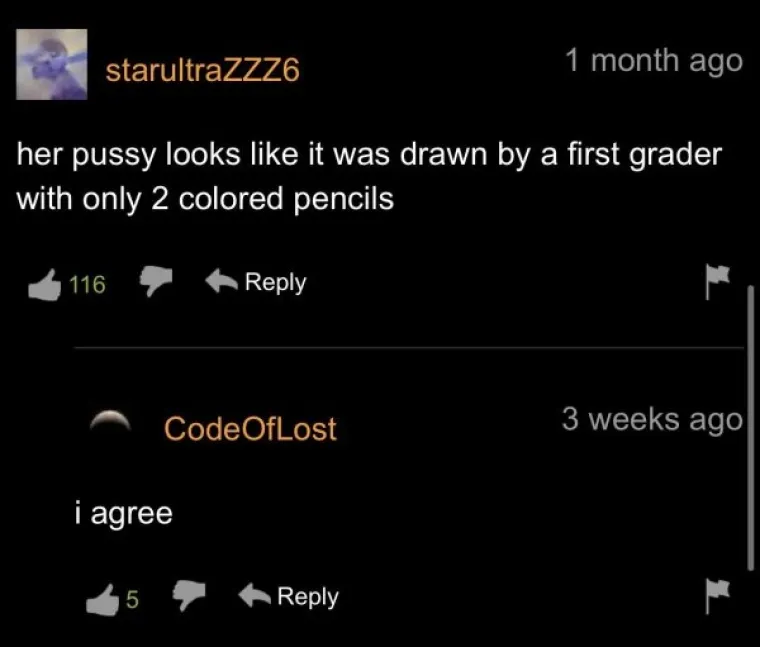Open starultraZZZ6's profile picture

point(51,64)
